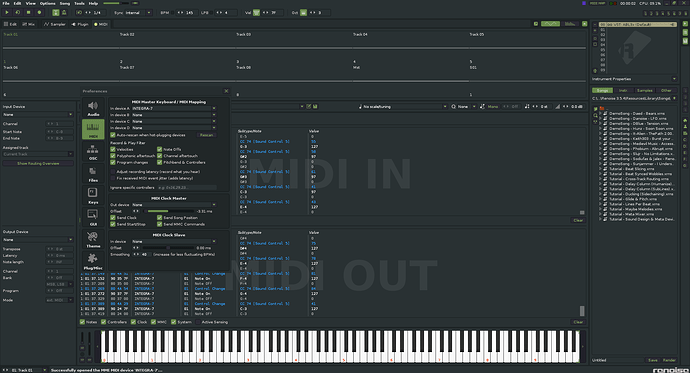Viewport: 690px width, 373px height.
Task: Toggle the pattern follow button
Action: (x=55, y=12)
